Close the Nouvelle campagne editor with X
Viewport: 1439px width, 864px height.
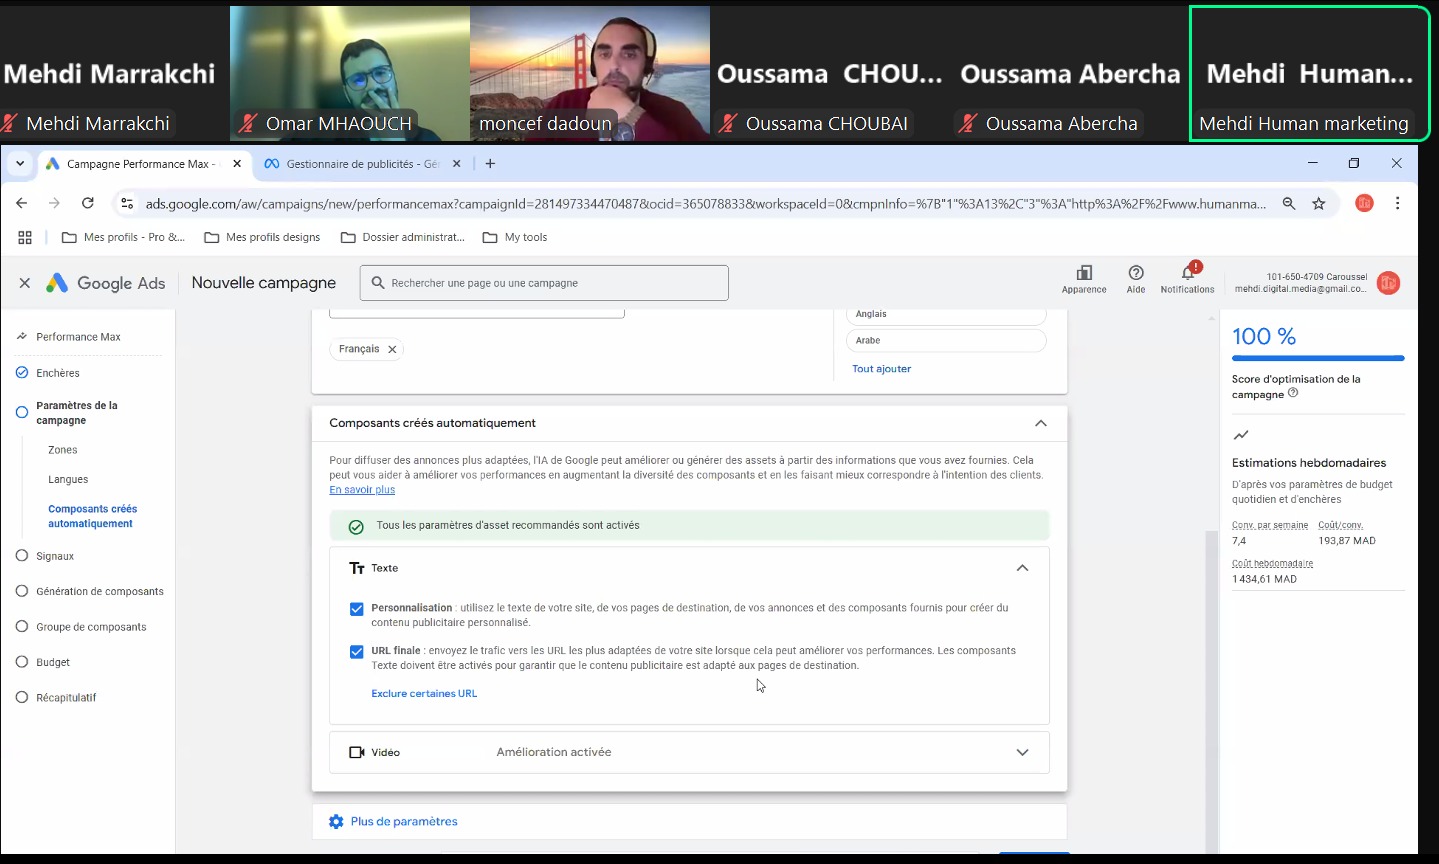pos(25,283)
